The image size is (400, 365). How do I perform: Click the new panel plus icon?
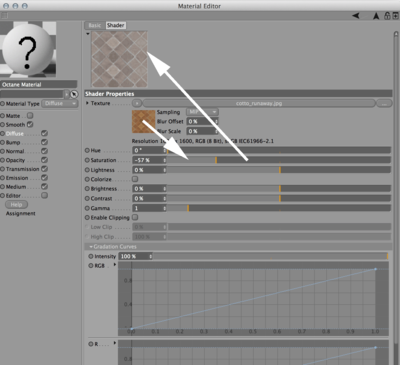[395, 15]
